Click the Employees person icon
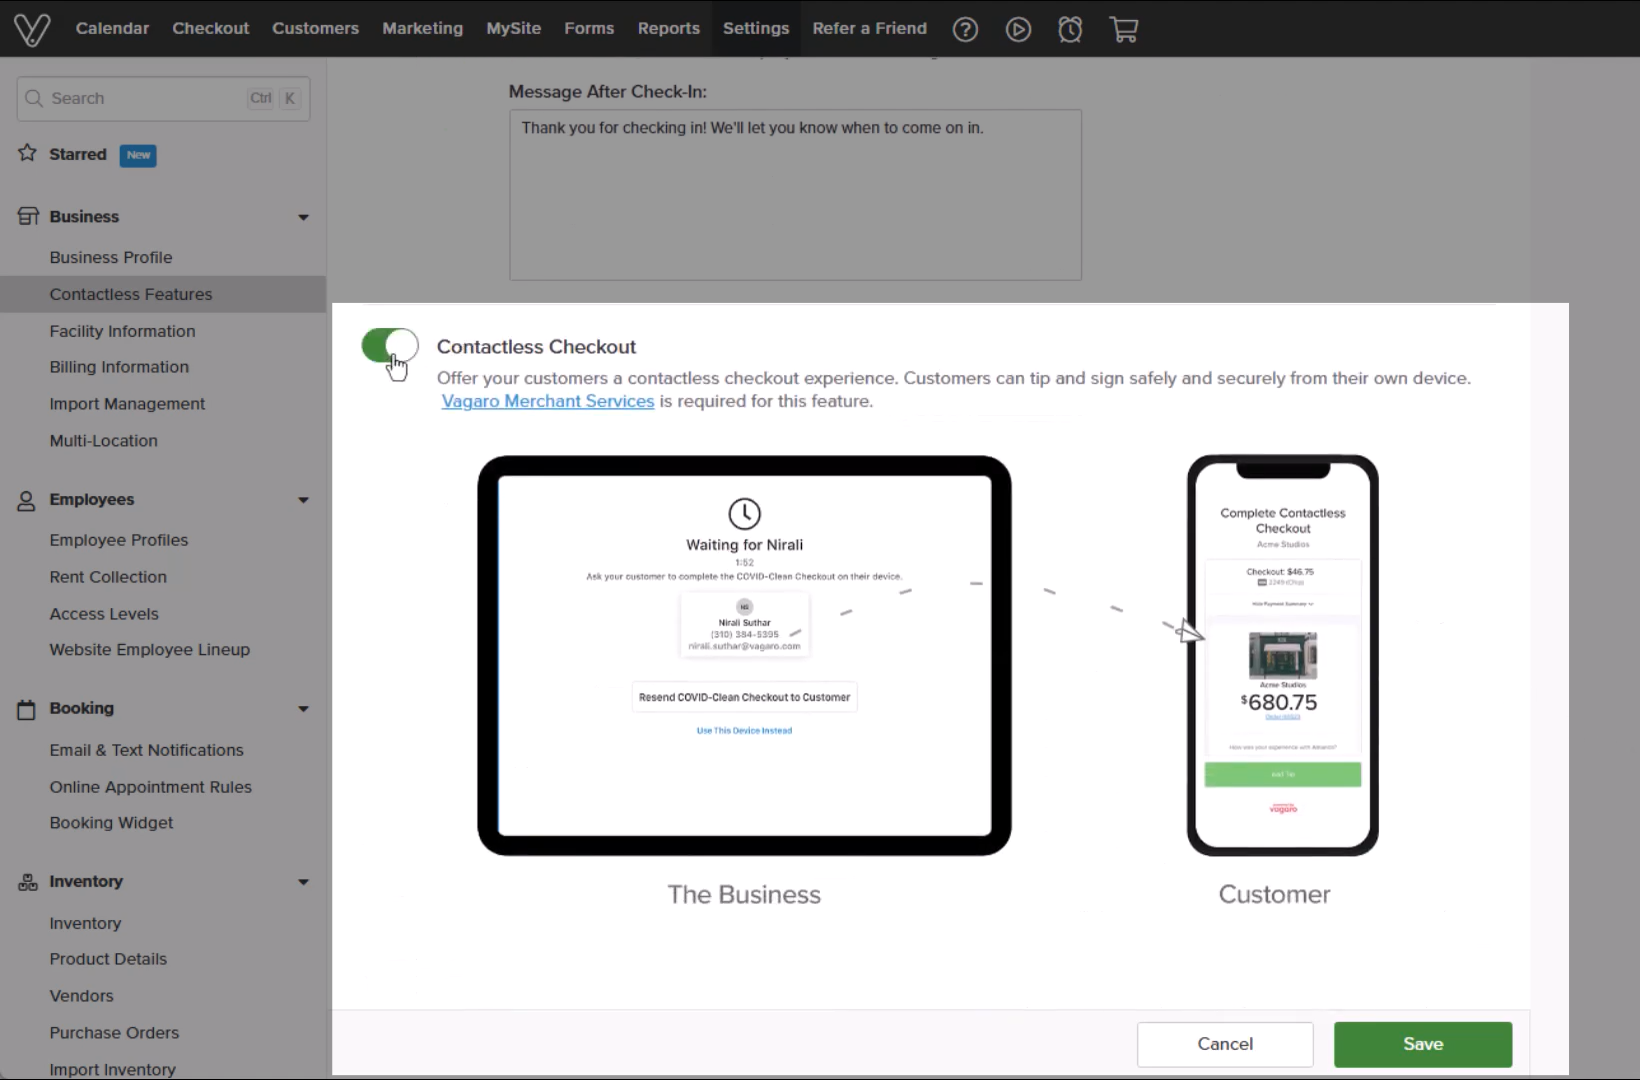1640x1080 pixels. (x=27, y=500)
